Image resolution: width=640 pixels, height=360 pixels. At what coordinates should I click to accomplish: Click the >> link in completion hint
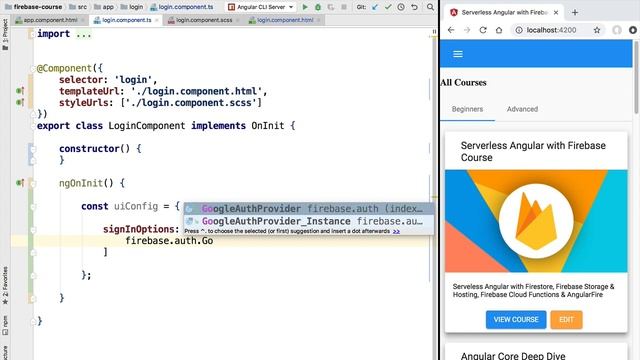coord(396,231)
